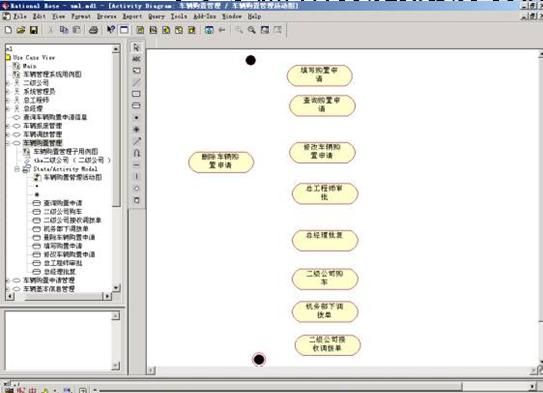Open the Edit menu
This screenshot has width=543, height=393.
pyautogui.click(x=39, y=16)
